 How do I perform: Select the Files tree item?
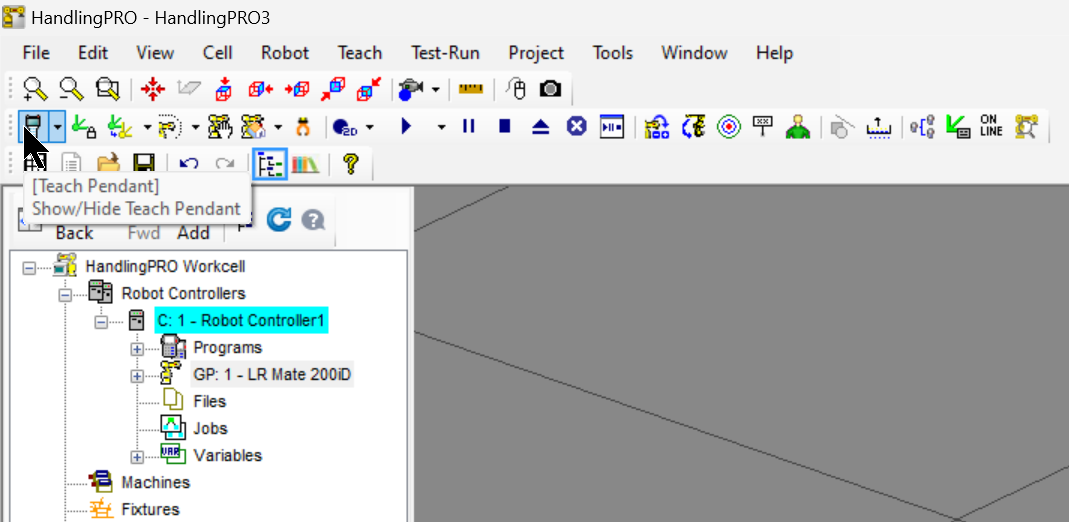coord(209,401)
